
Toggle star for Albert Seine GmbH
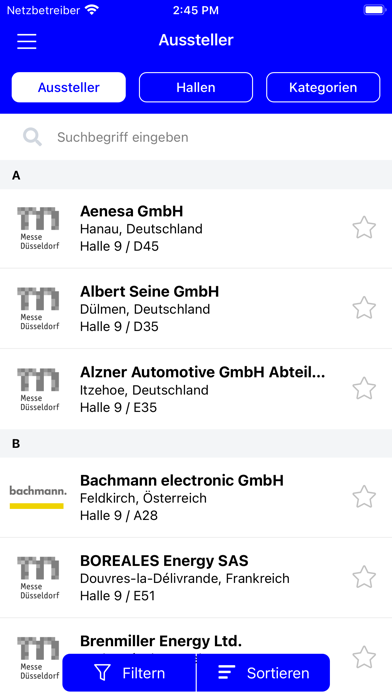click(x=364, y=308)
